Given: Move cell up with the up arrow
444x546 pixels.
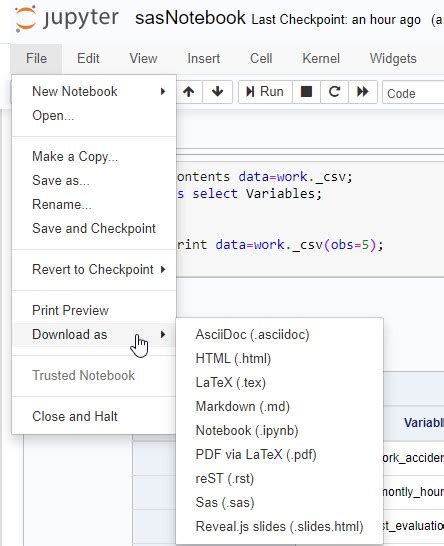Looking at the screenshot, I should click(x=188, y=92).
